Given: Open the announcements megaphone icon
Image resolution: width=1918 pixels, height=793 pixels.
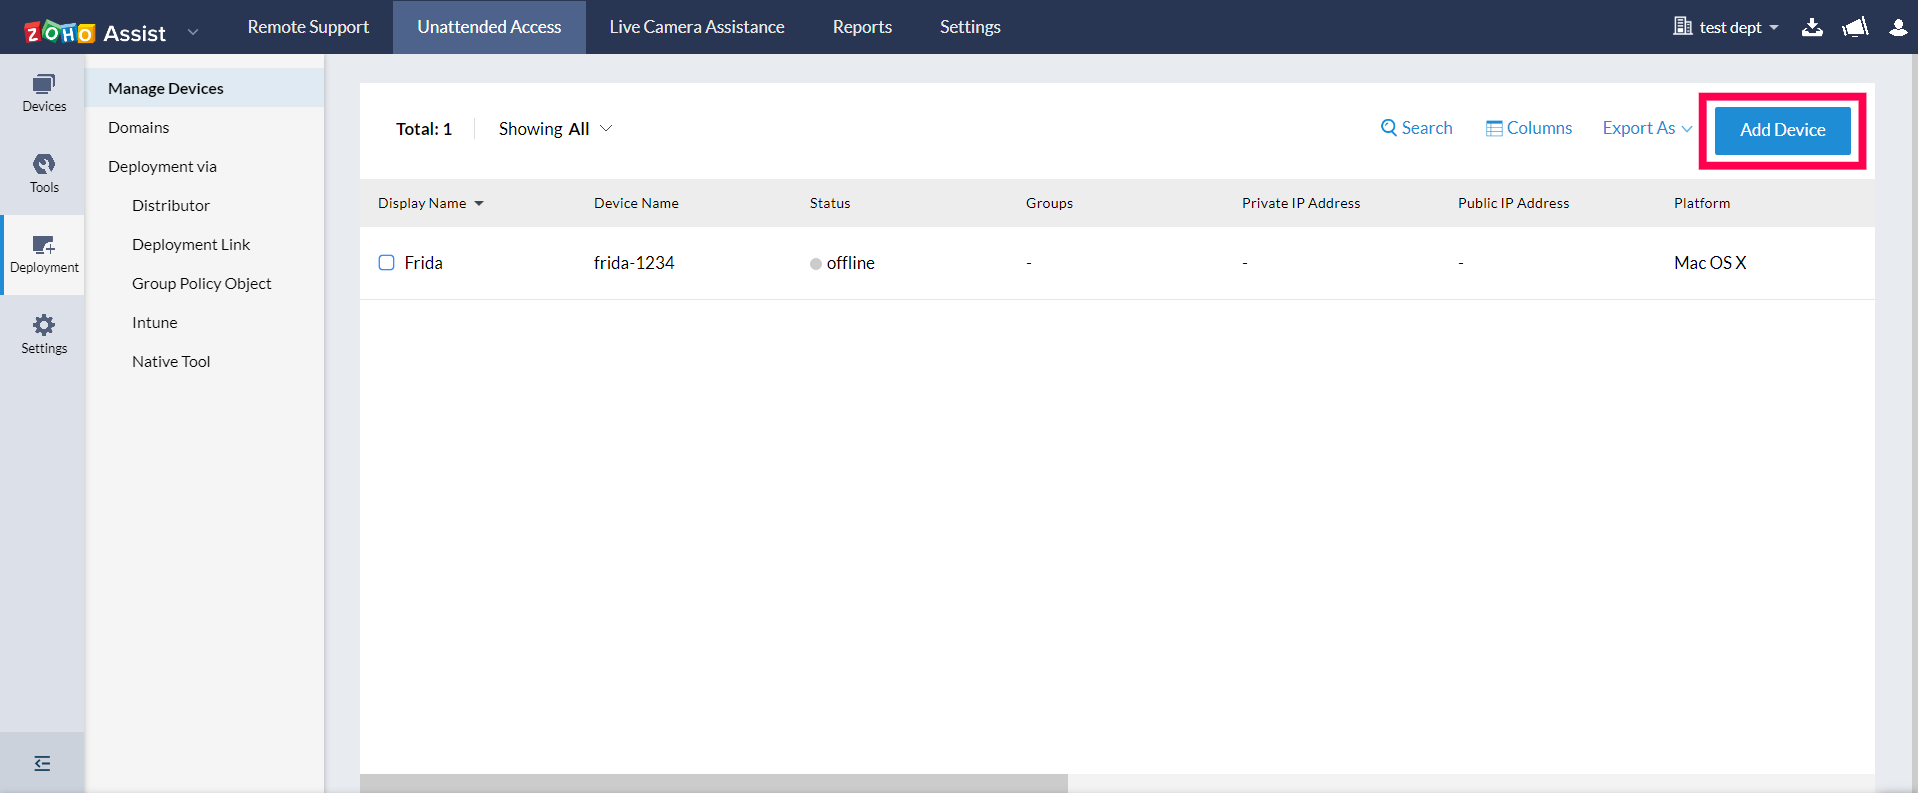Looking at the screenshot, I should (1855, 27).
